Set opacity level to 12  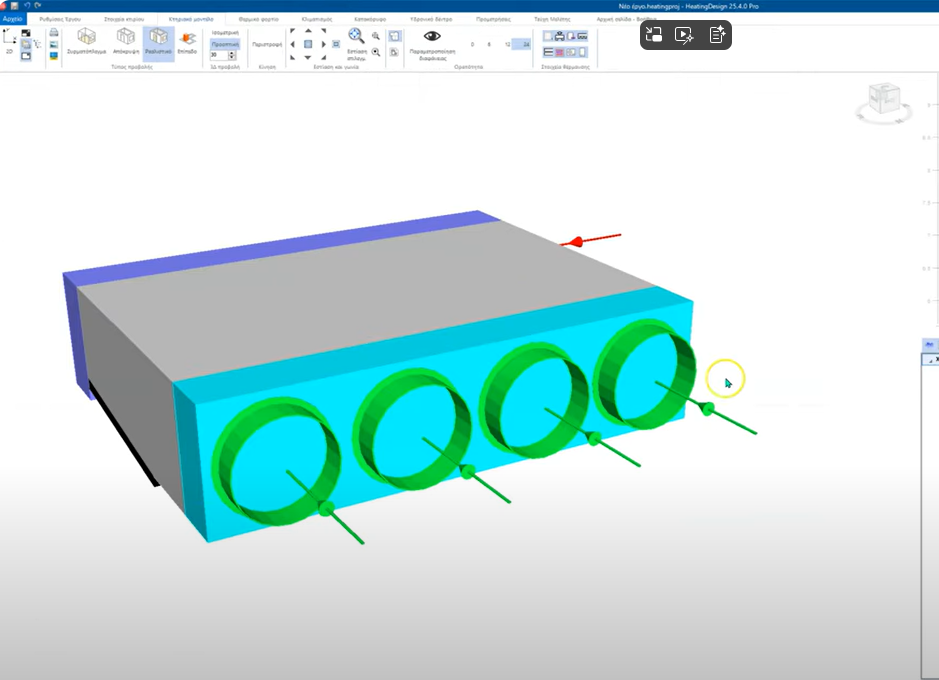click(507, 44)
